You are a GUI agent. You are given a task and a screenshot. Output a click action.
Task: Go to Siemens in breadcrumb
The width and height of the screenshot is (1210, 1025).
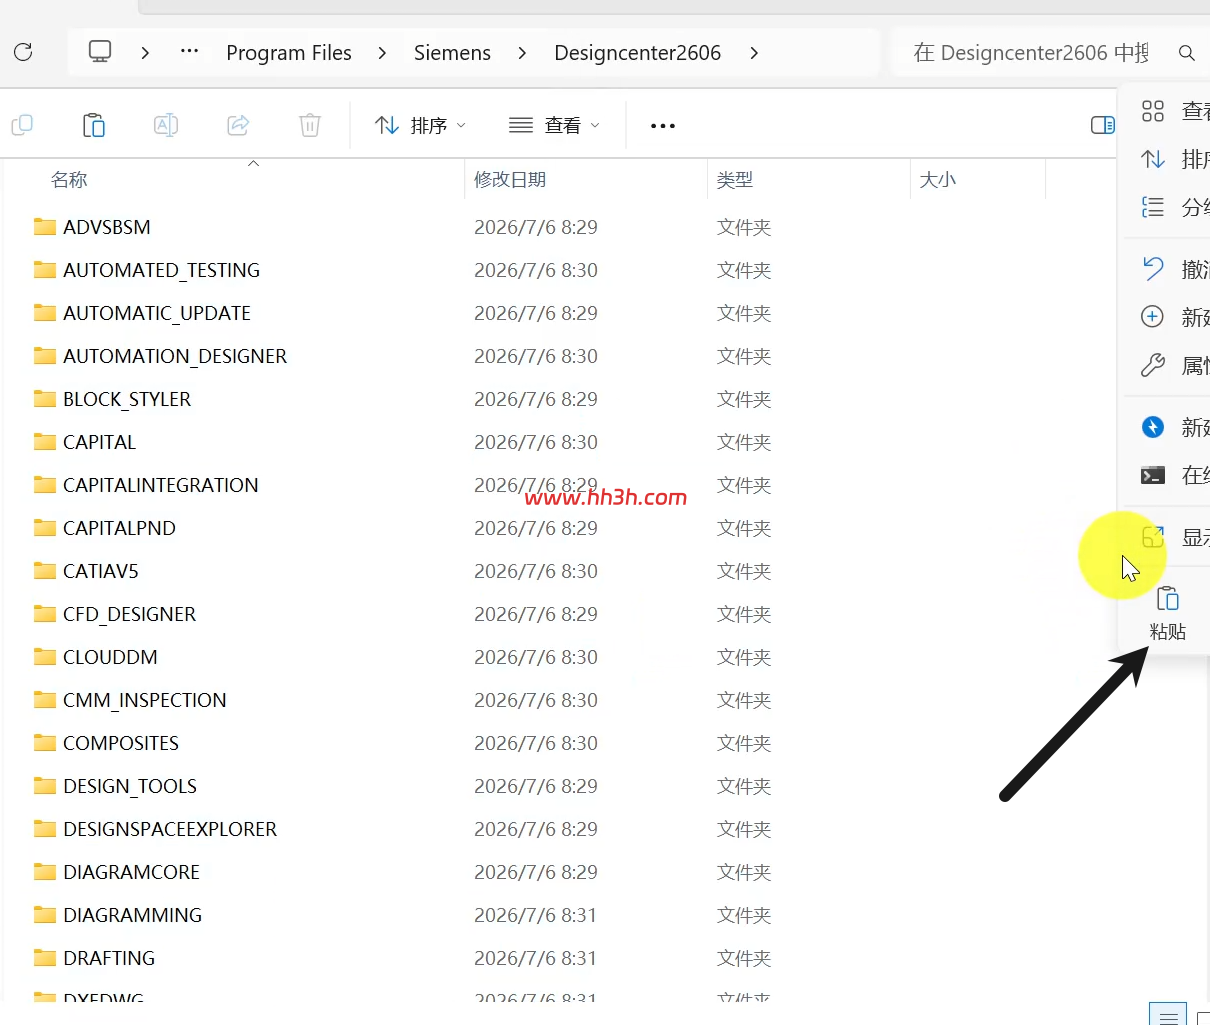click(452, 53)
